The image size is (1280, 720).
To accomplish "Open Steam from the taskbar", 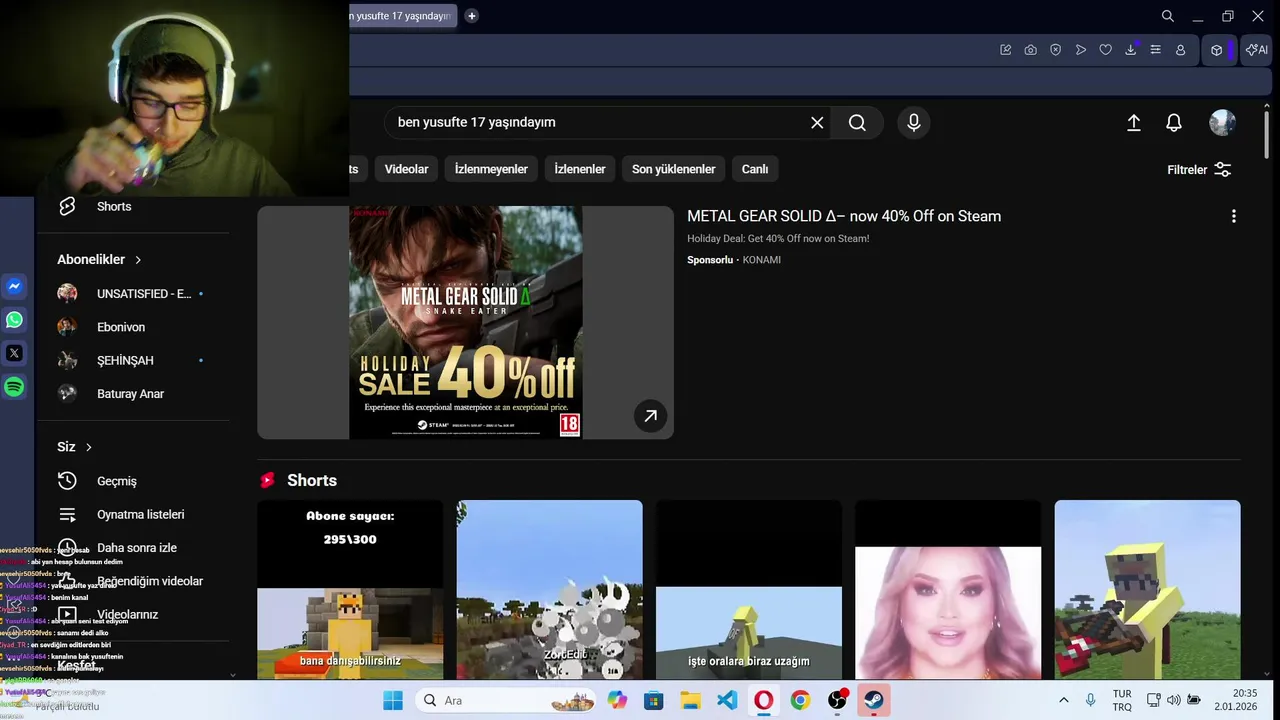I will (x=874, y=700).
